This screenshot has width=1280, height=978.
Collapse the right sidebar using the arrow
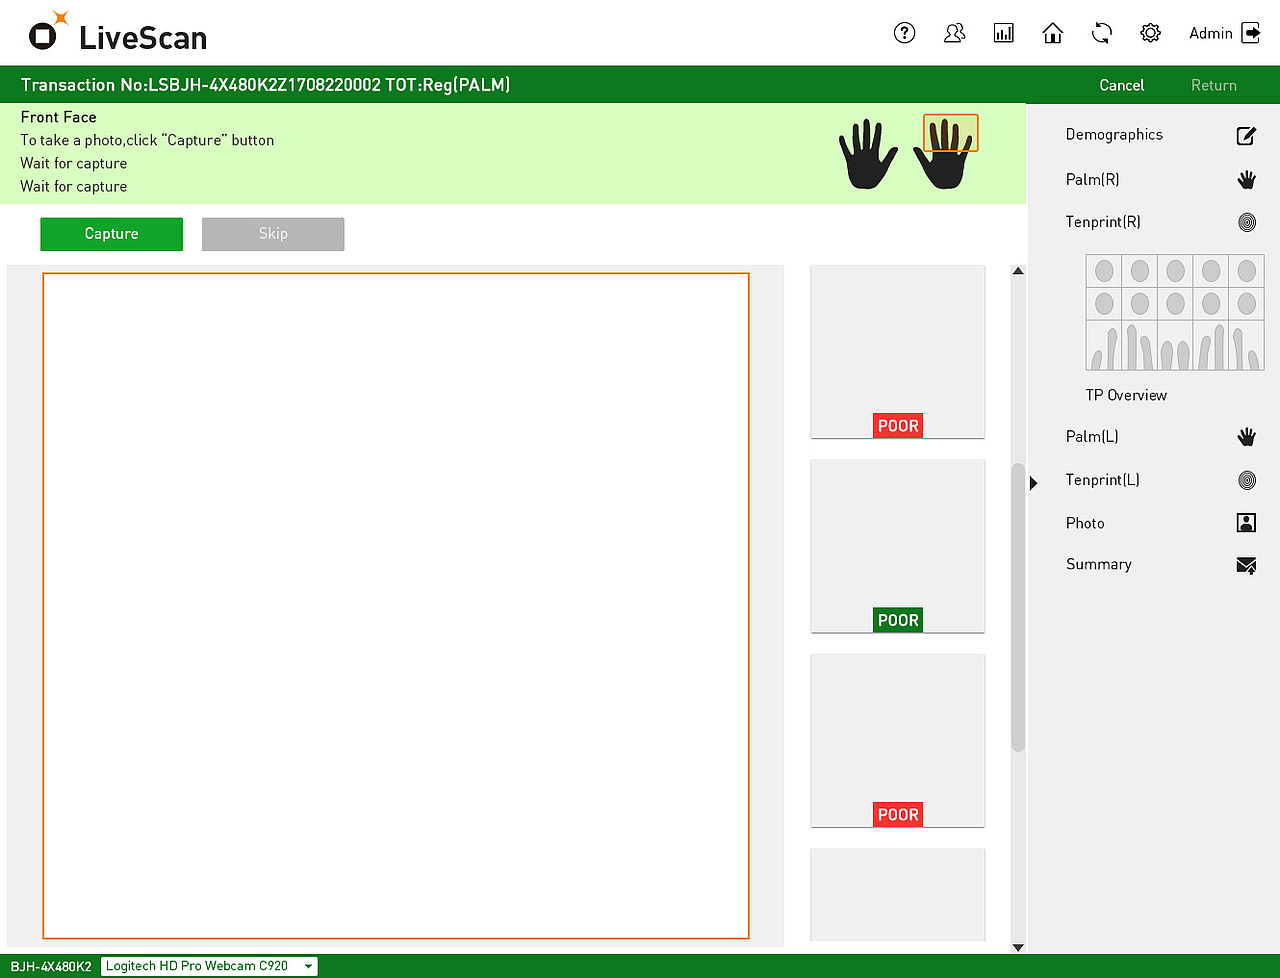[1032, 483]
